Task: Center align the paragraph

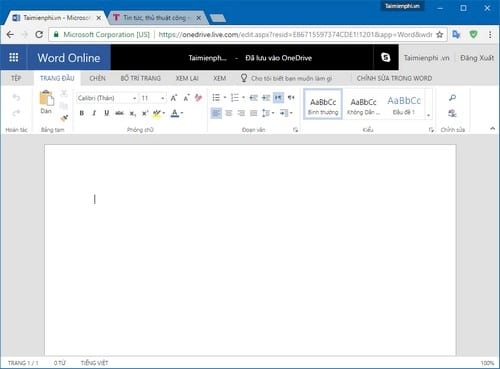Action: coord(229,113)
